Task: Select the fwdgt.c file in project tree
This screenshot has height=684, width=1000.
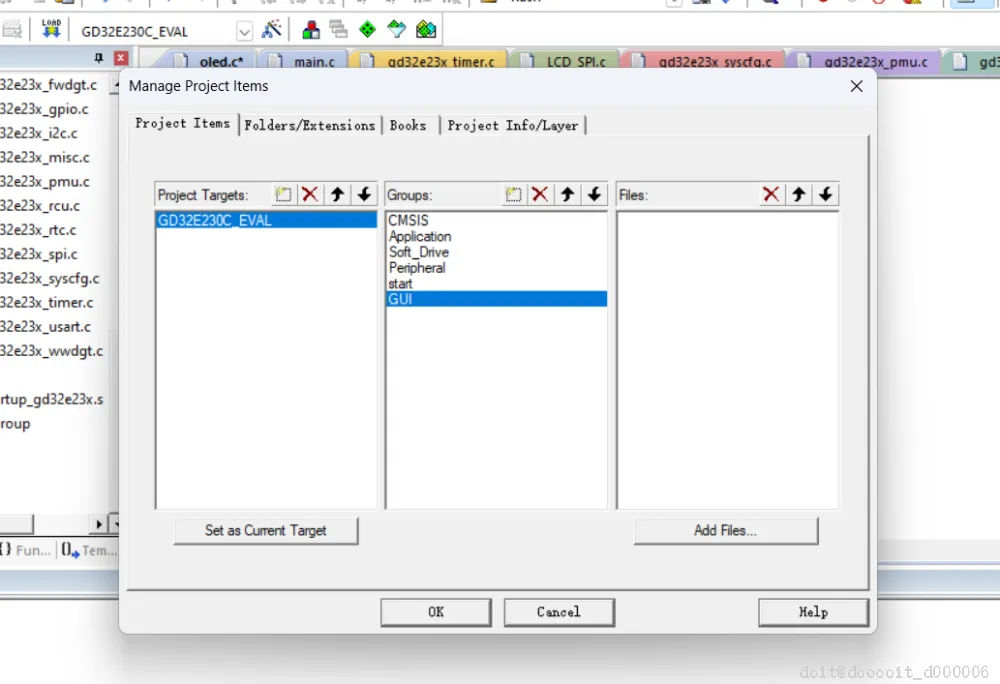Action: click(x=48, y=85)
